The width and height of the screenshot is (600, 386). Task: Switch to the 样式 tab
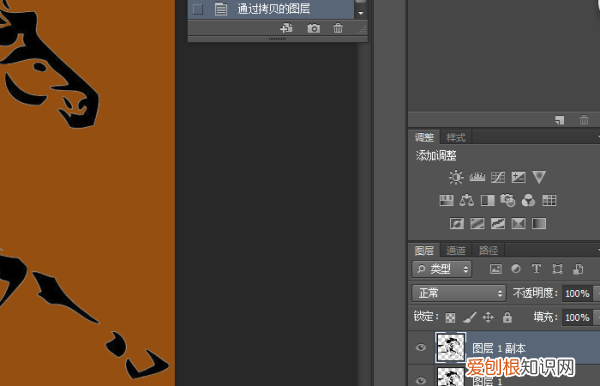point(456,137)
